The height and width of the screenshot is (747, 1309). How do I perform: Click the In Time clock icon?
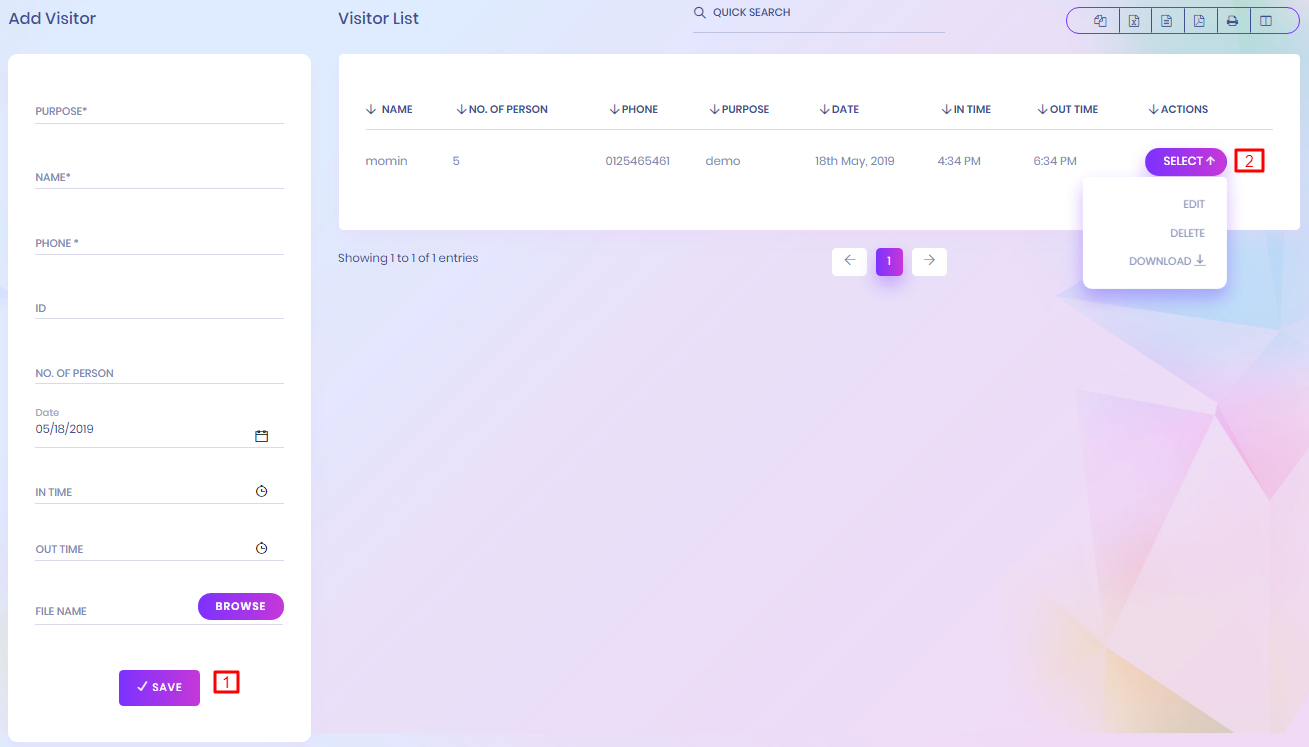point(261,491)
